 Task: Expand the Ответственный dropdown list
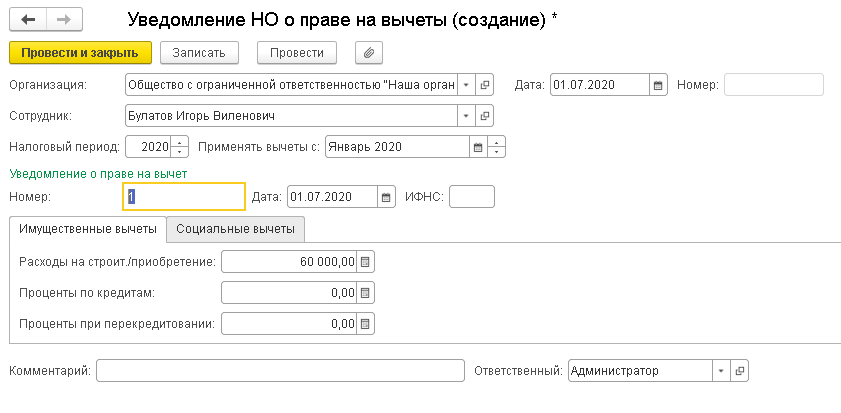click(721, 371)
